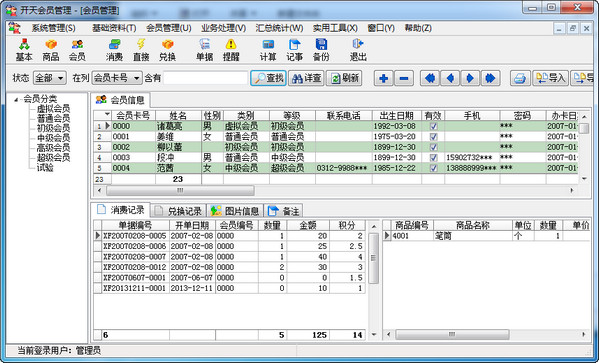This screenshot has width=599, height=363.
Task: Select record XF20131211-0001 in consumption list
Action: (229, 288)
